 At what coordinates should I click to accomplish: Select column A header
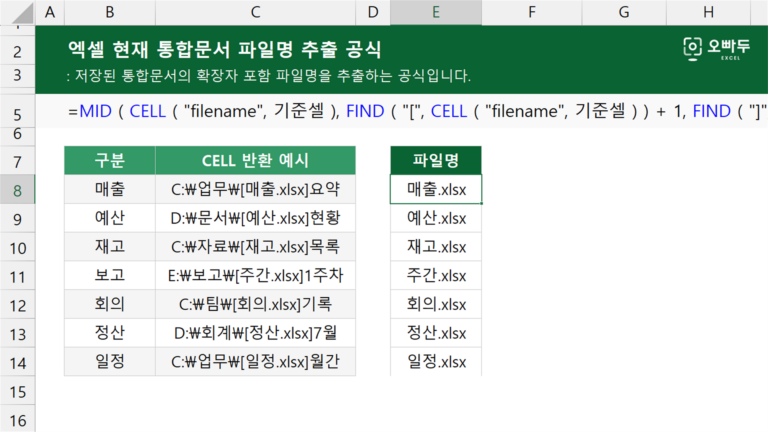pyautogui.click(x=50, y=12)
